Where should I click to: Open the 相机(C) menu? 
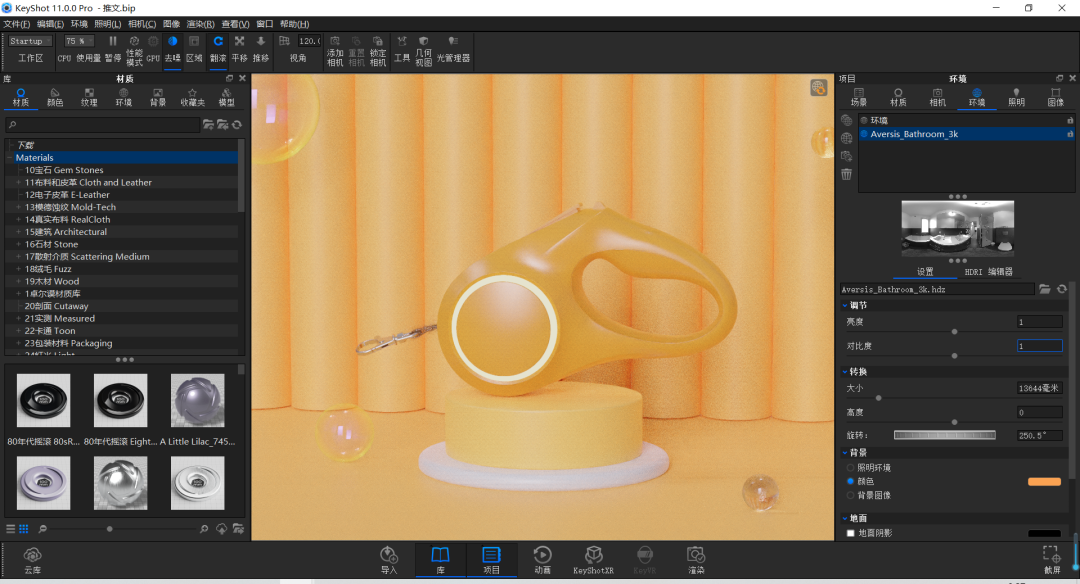point(142,24)
